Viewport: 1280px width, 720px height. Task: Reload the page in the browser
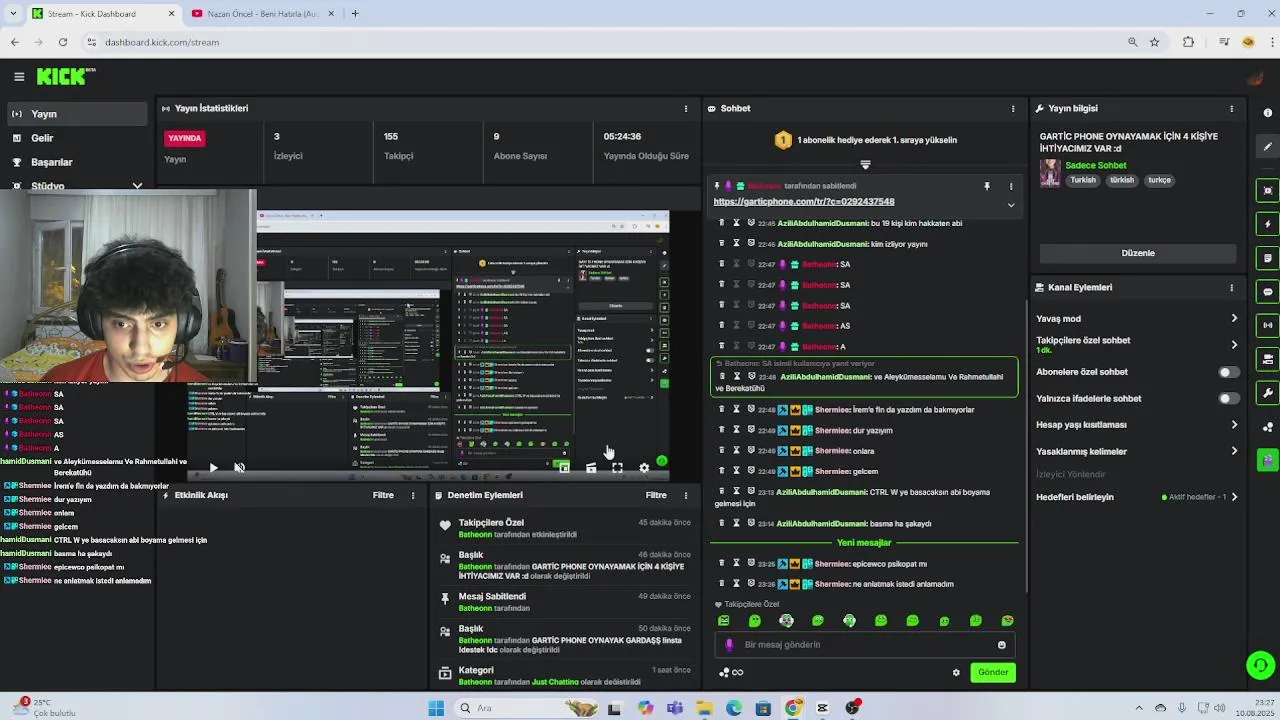(63, 42)
